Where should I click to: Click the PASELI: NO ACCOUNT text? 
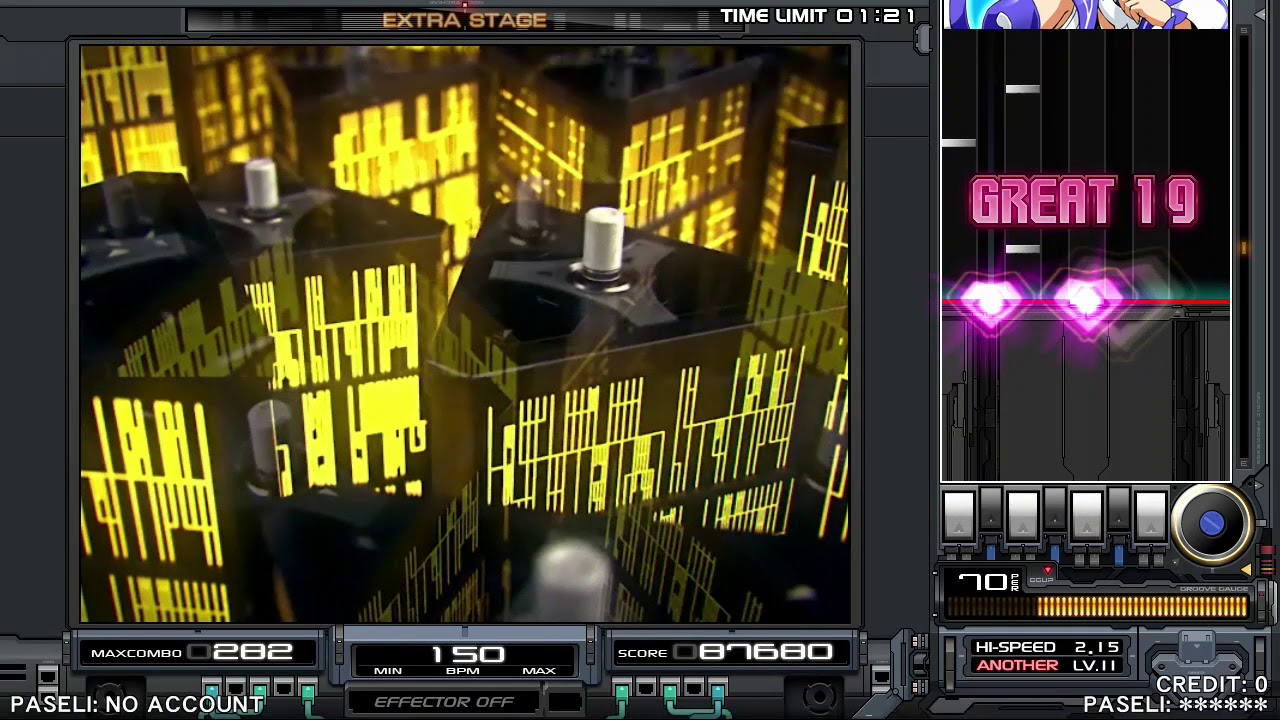(x=137, y=704)
